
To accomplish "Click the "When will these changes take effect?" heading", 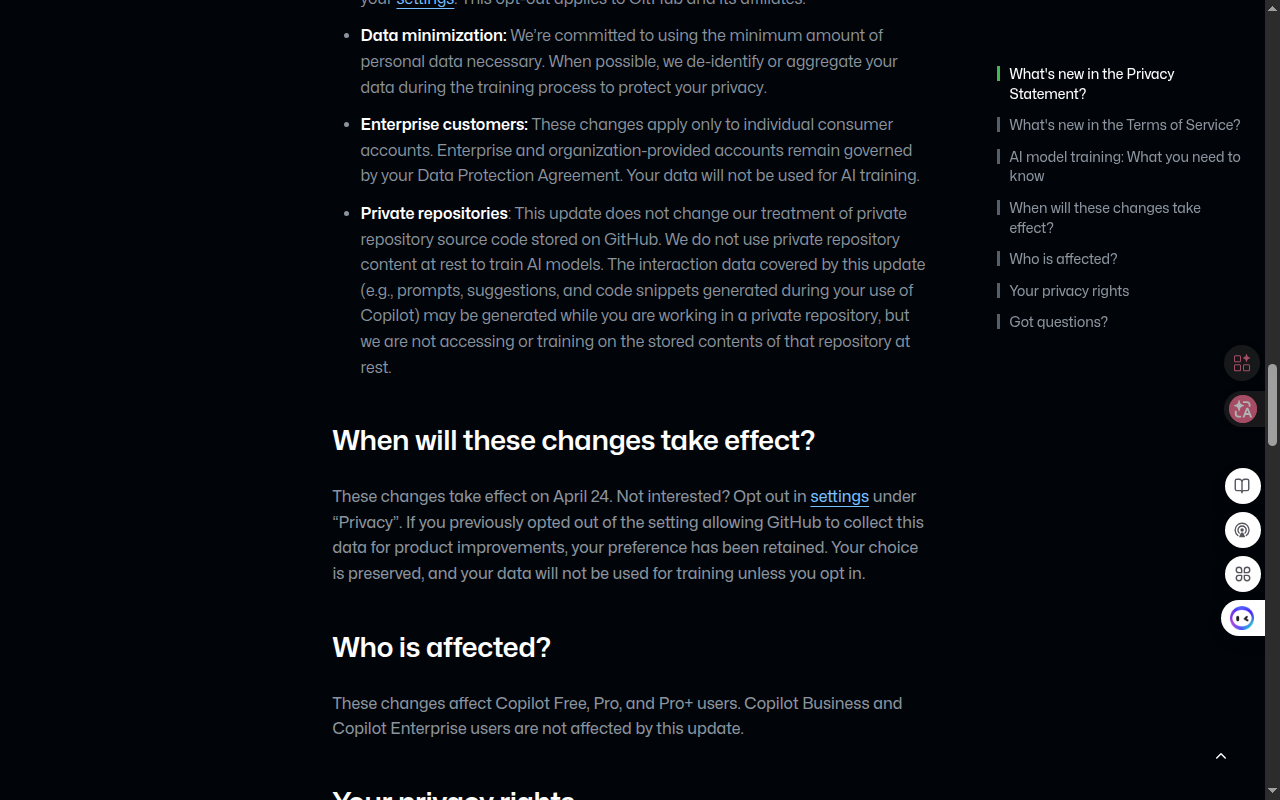I will point(573,441).
